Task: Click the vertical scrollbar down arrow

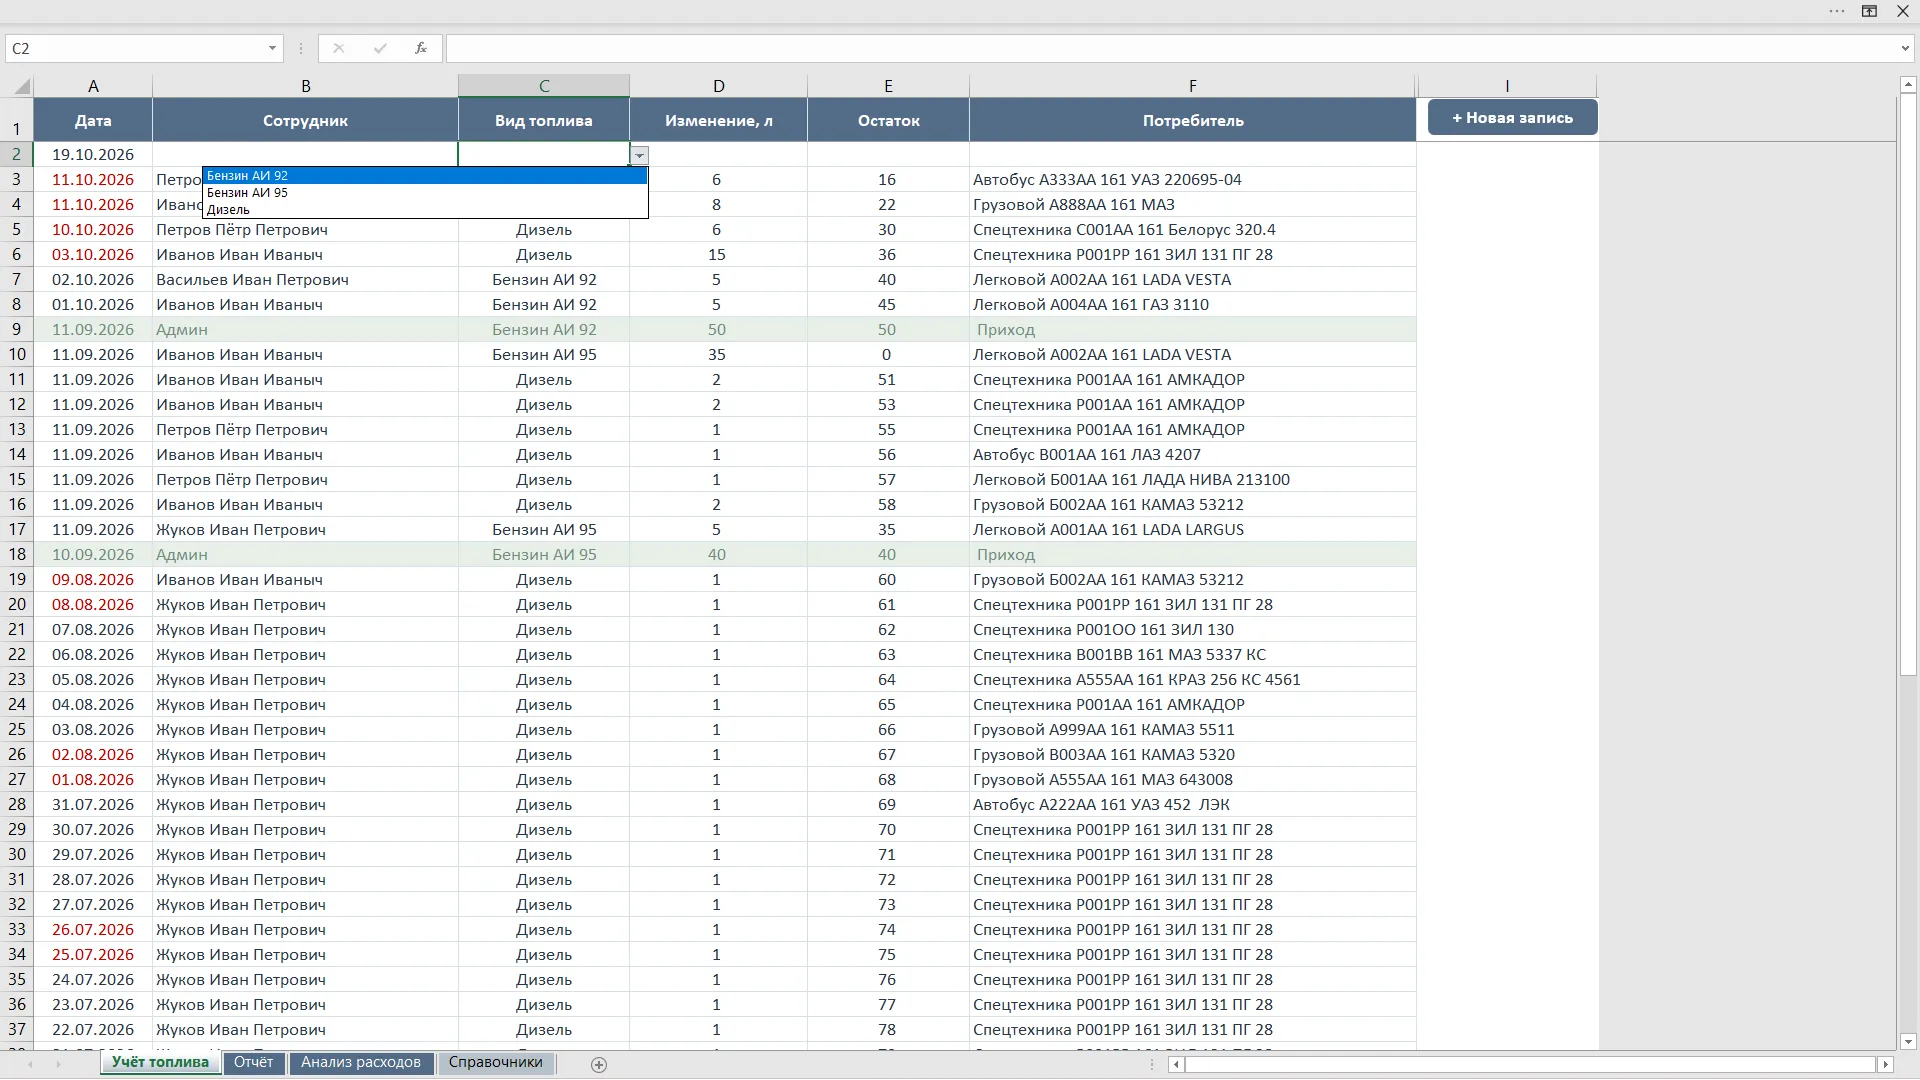Action: 1908,1041
